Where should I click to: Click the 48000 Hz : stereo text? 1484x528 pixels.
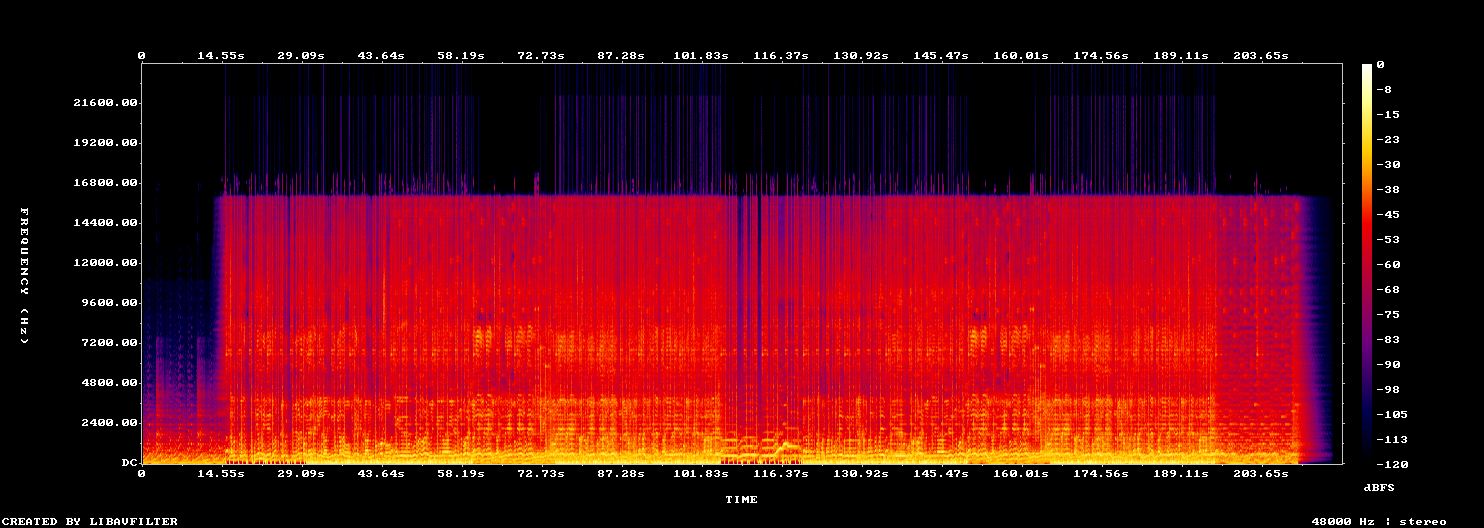point(1378,521)
